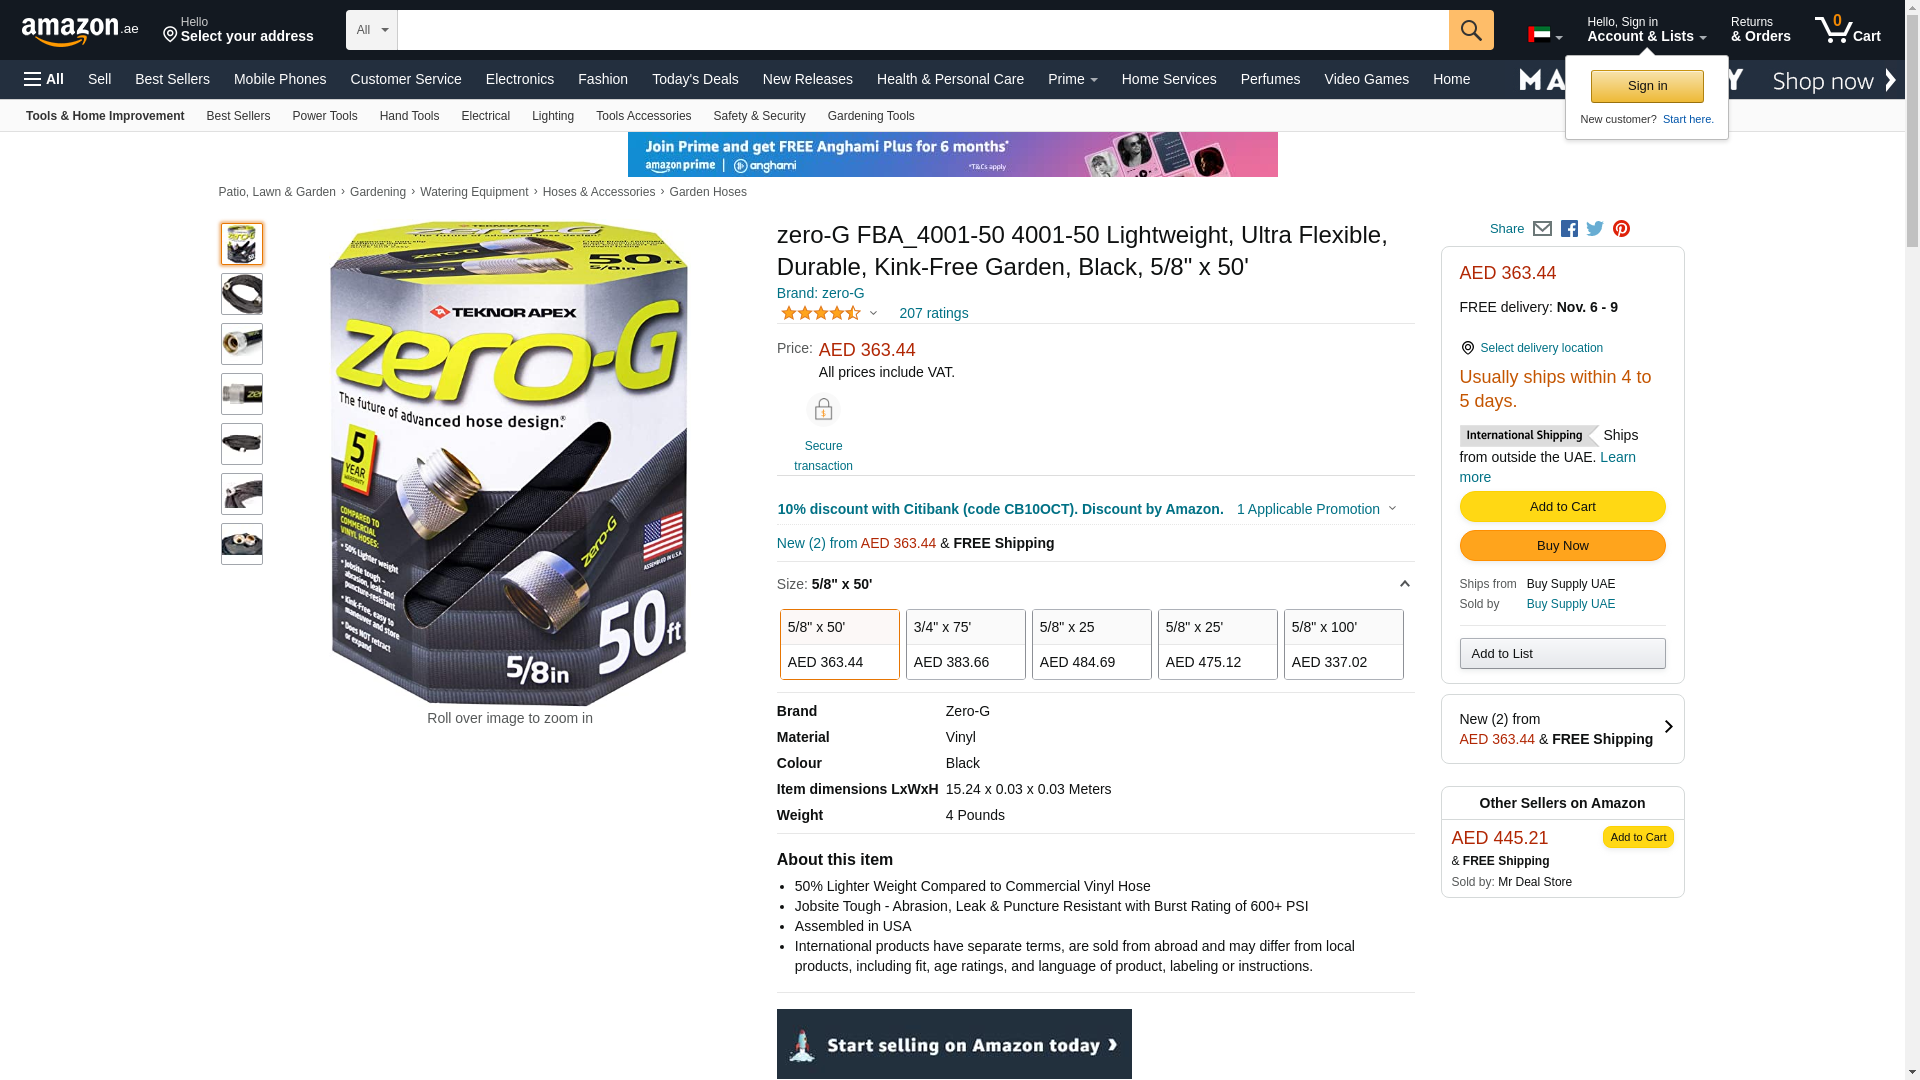Go to Power Tools subcategory tab
Viewport: 1920px width, 1080px height.
[324, 116]
